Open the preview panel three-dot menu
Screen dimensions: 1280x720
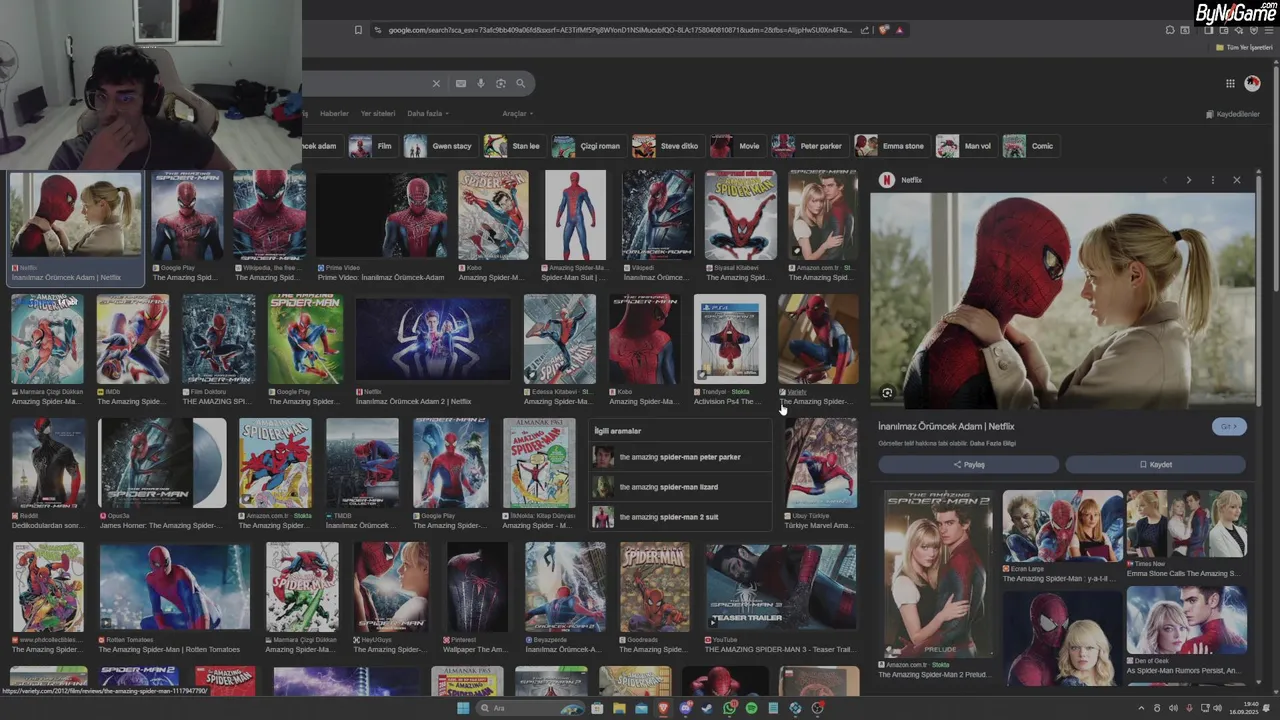1212,180
